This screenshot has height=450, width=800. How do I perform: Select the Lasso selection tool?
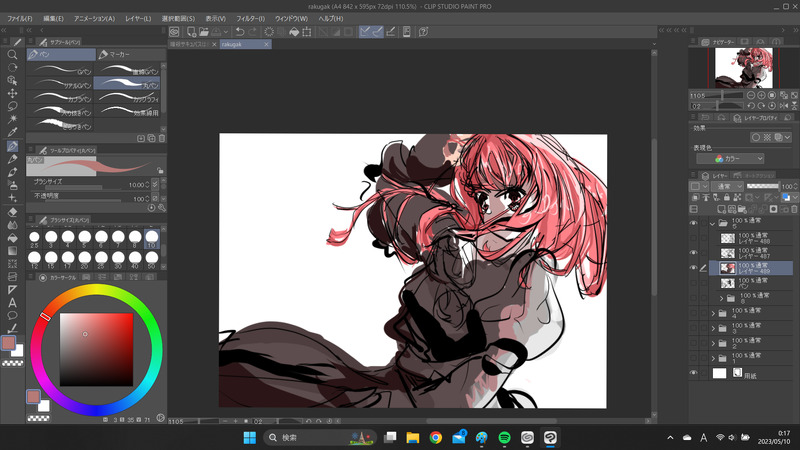pos(12,106)
